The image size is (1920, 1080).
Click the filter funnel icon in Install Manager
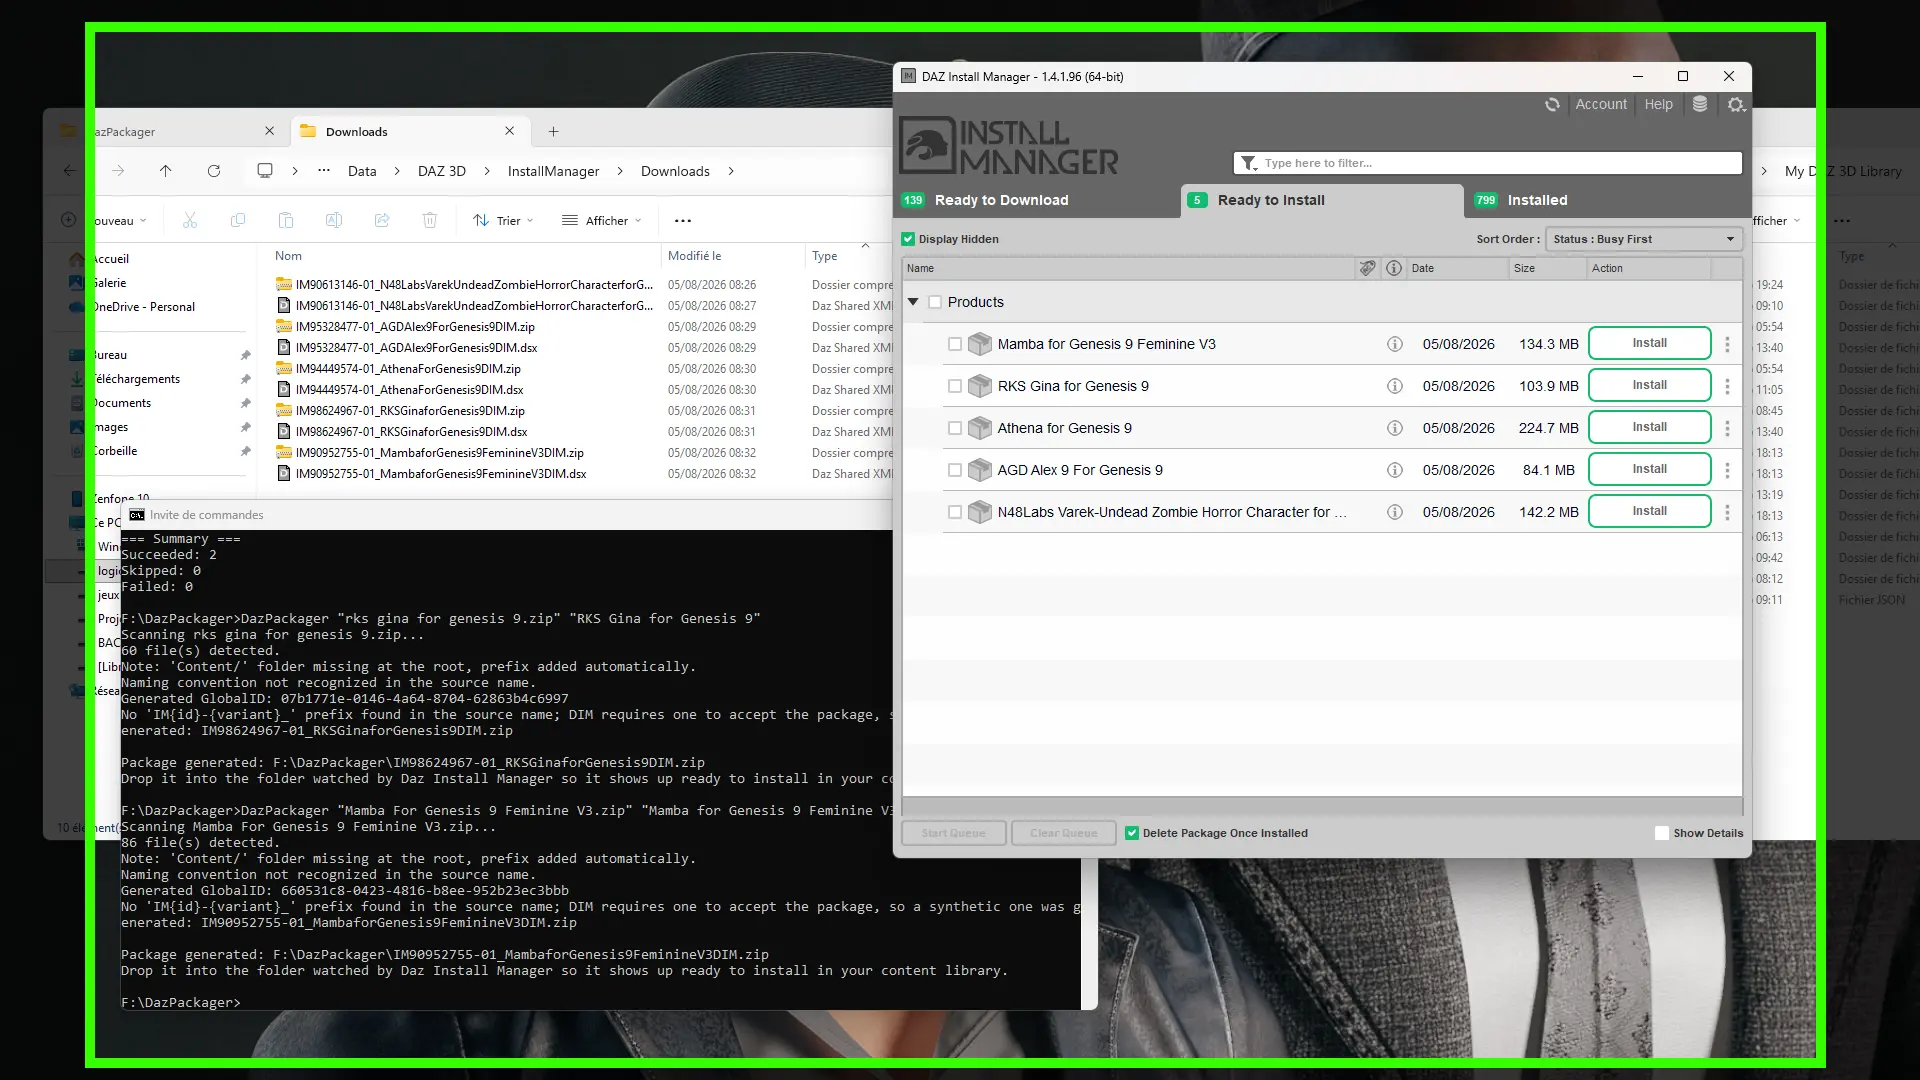pyautogui.click(x=1249, y=163)
